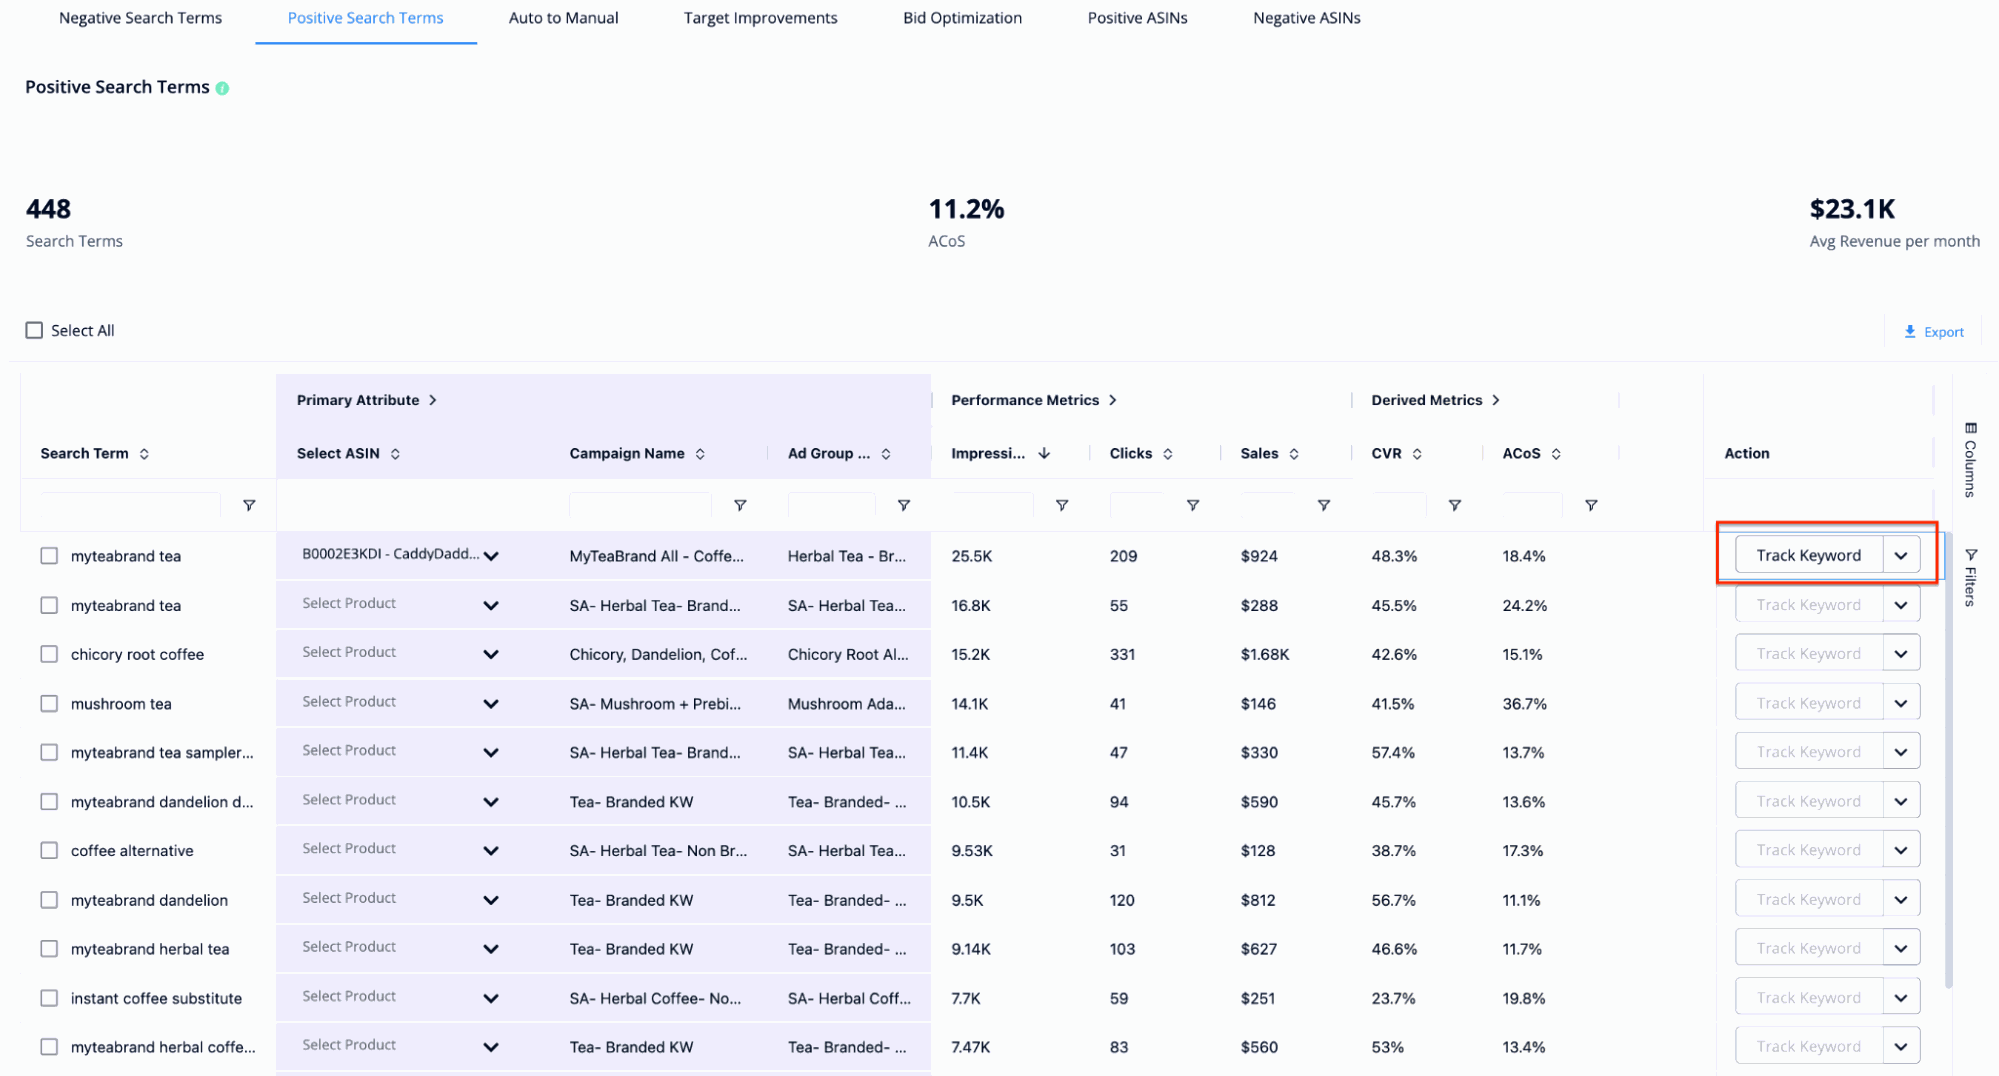Viewport: 1999px width, 1076px height.
Task: Open the Positive ASINs tab
Action: 1137,18
